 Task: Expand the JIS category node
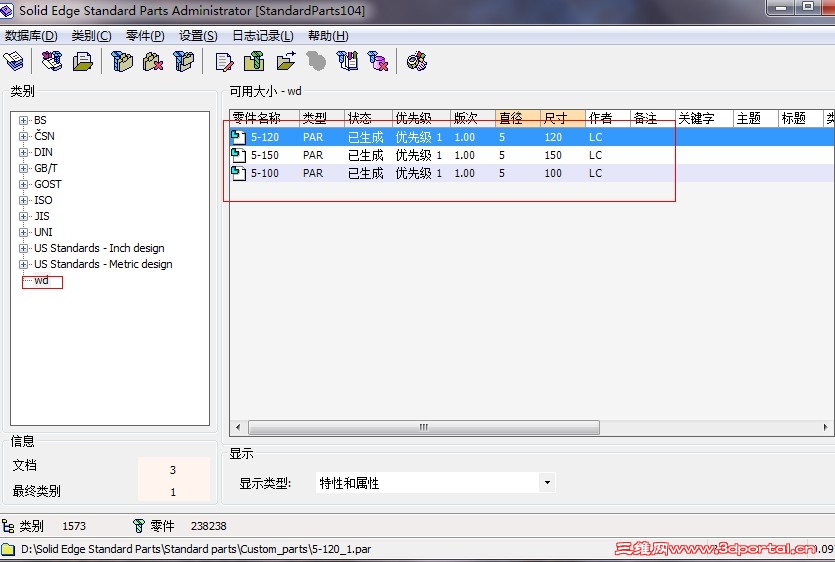pyautogui.click(x=23, y=216)
